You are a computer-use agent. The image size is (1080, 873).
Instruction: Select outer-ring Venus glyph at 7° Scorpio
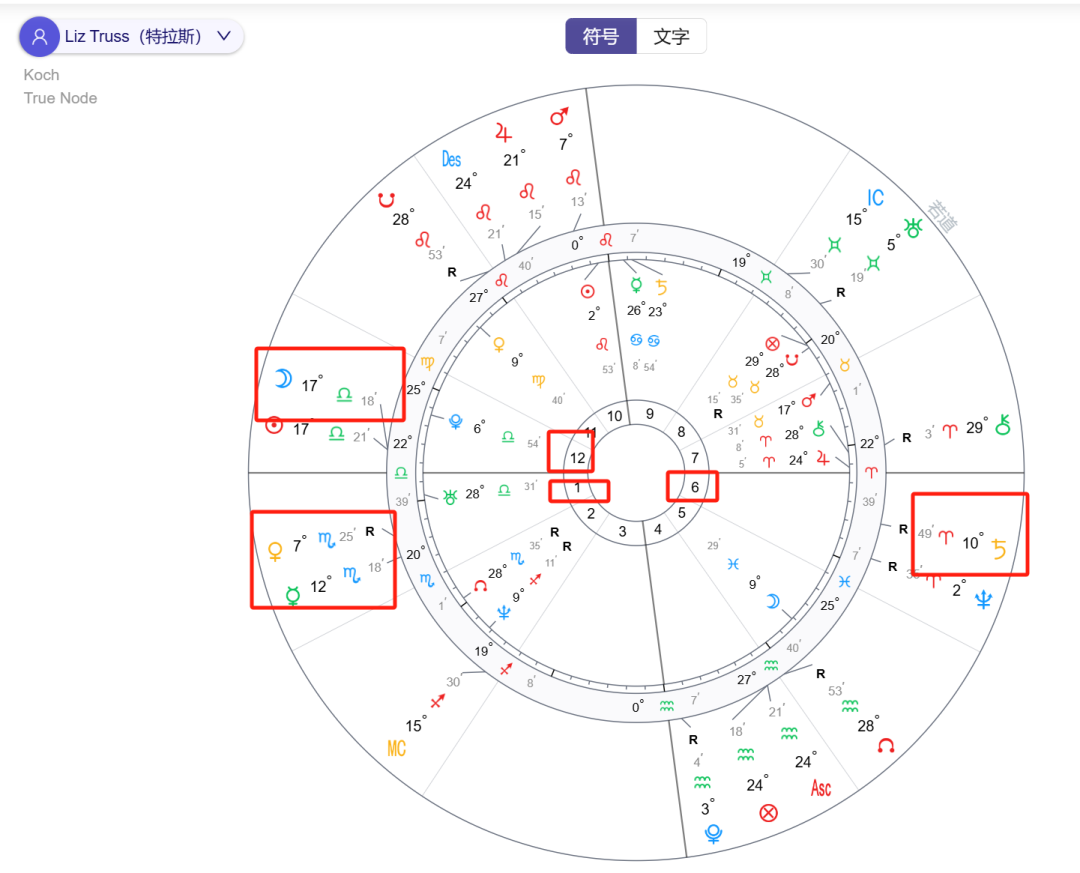[275, 551]
